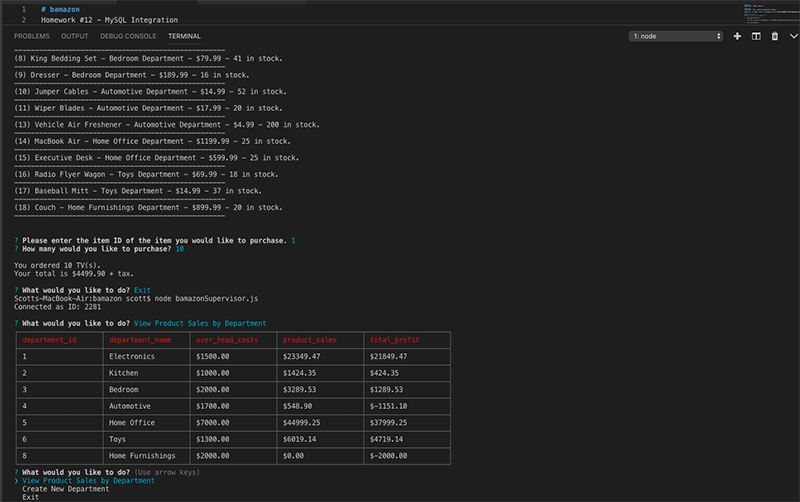Viewport: 800px width, 502px height.
Task: Split the terminal panel
Action: [x=756, y=36]
